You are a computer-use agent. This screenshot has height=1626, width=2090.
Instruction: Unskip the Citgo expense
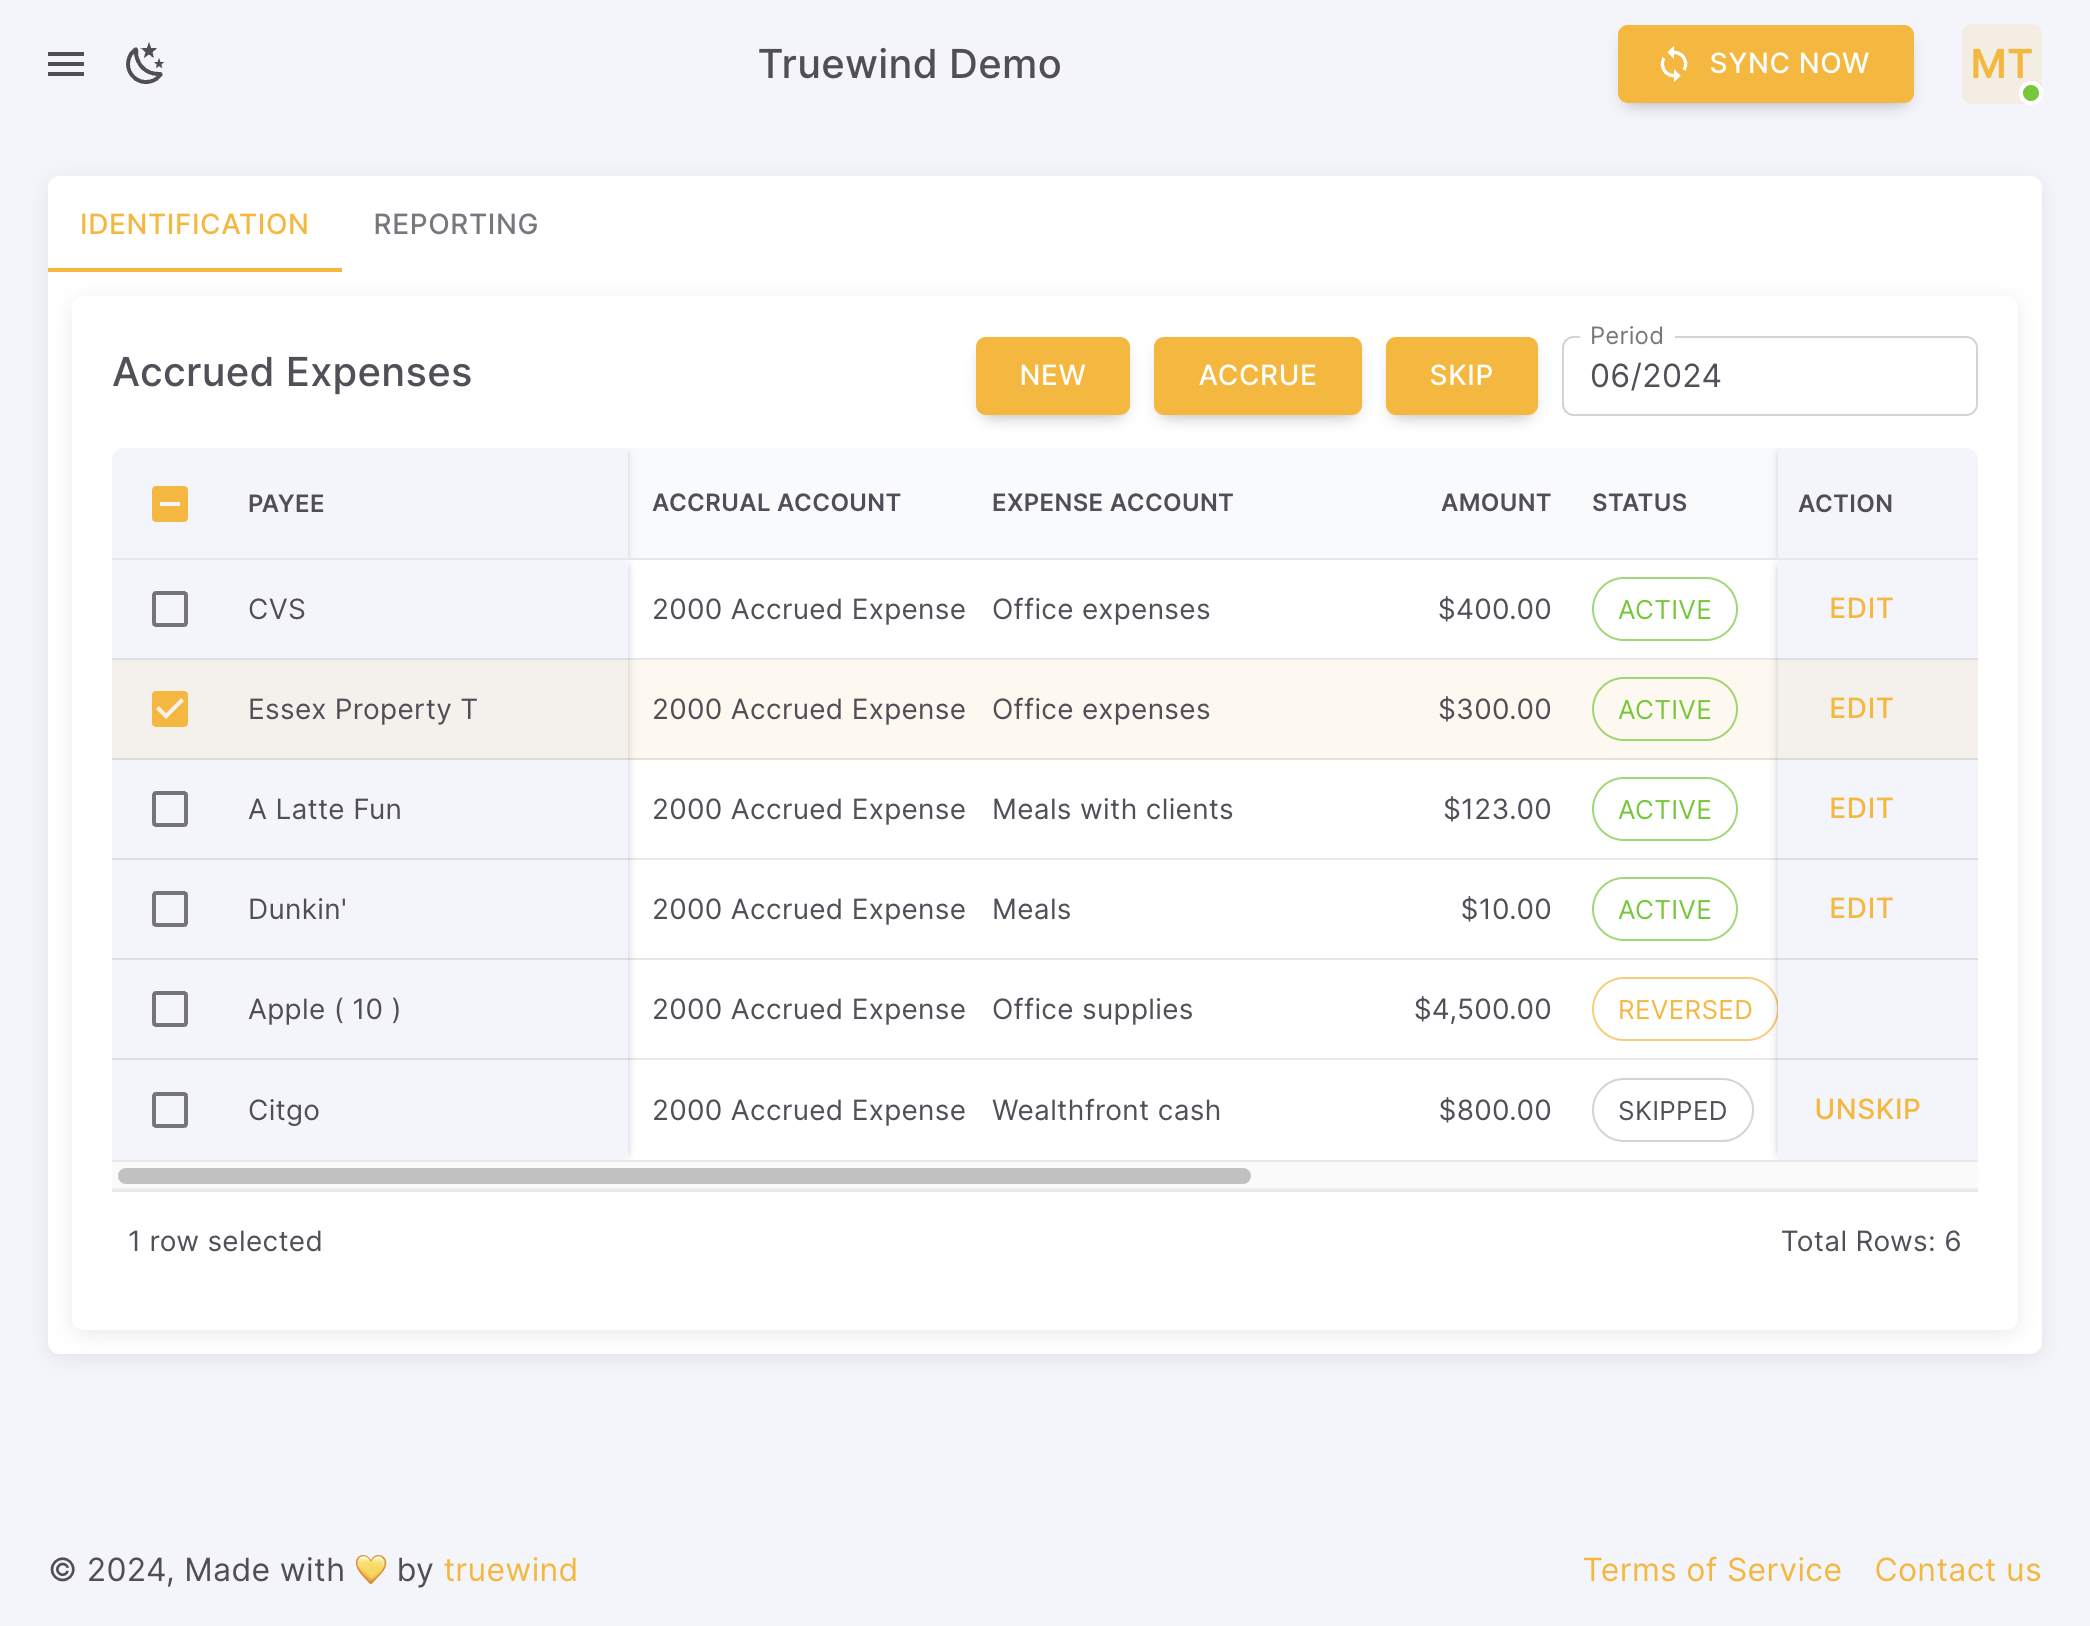(1867, 1109)
